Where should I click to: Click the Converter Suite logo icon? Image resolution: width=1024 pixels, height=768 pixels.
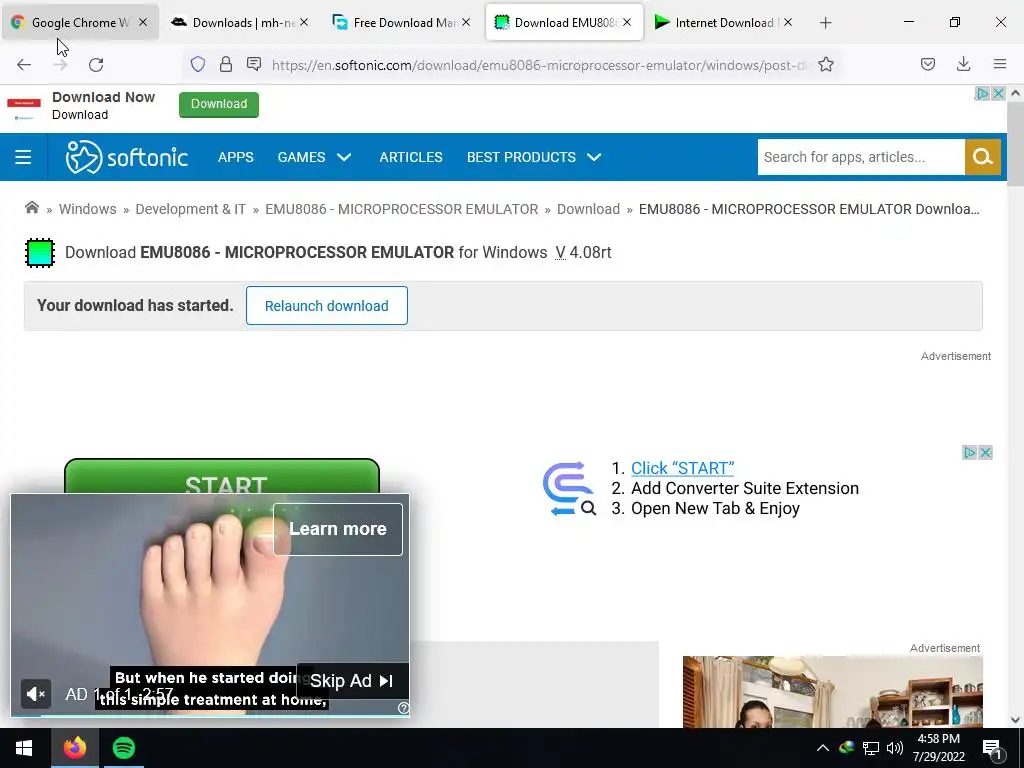[569, 488]
